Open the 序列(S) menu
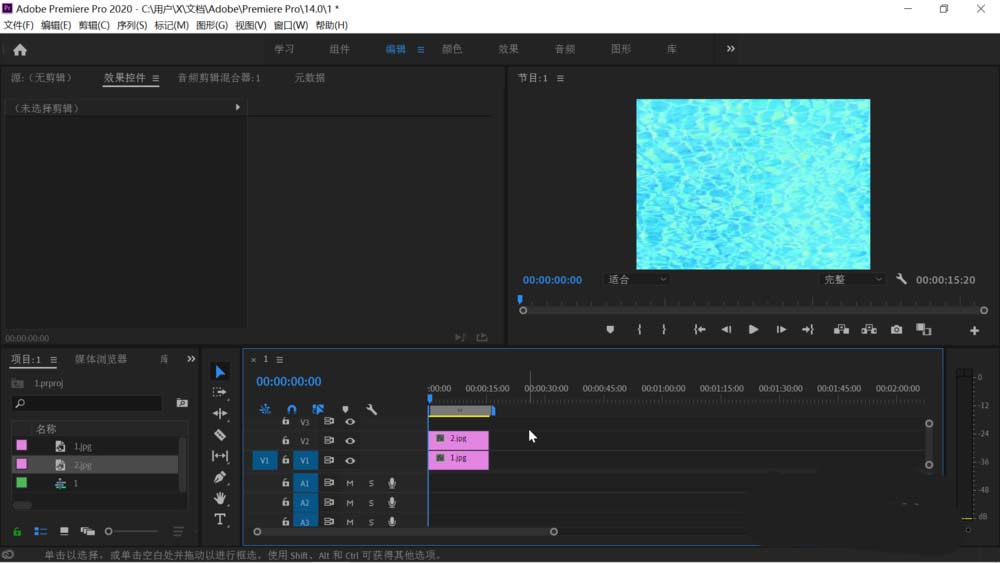The height and width of the screenshot is (563, 1000). click(x=131, y=25)
